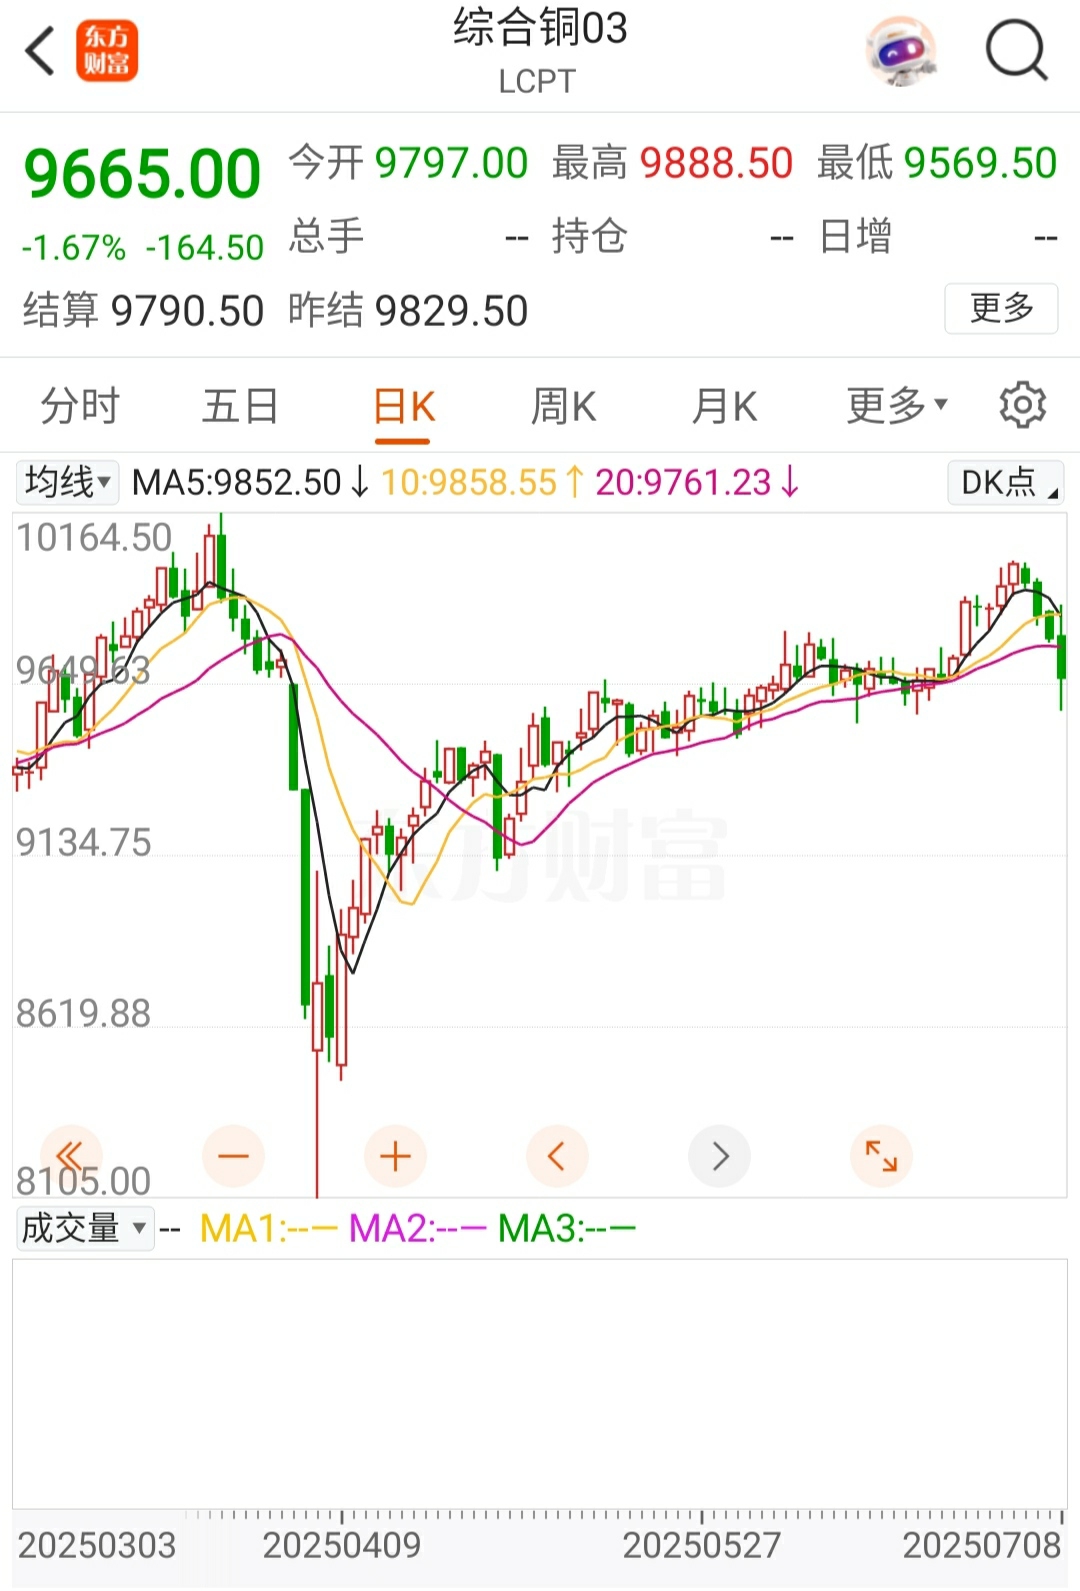Tap the 昨结 9829.50 value
The image size is (1080, 1591).
tap(451, 311)
